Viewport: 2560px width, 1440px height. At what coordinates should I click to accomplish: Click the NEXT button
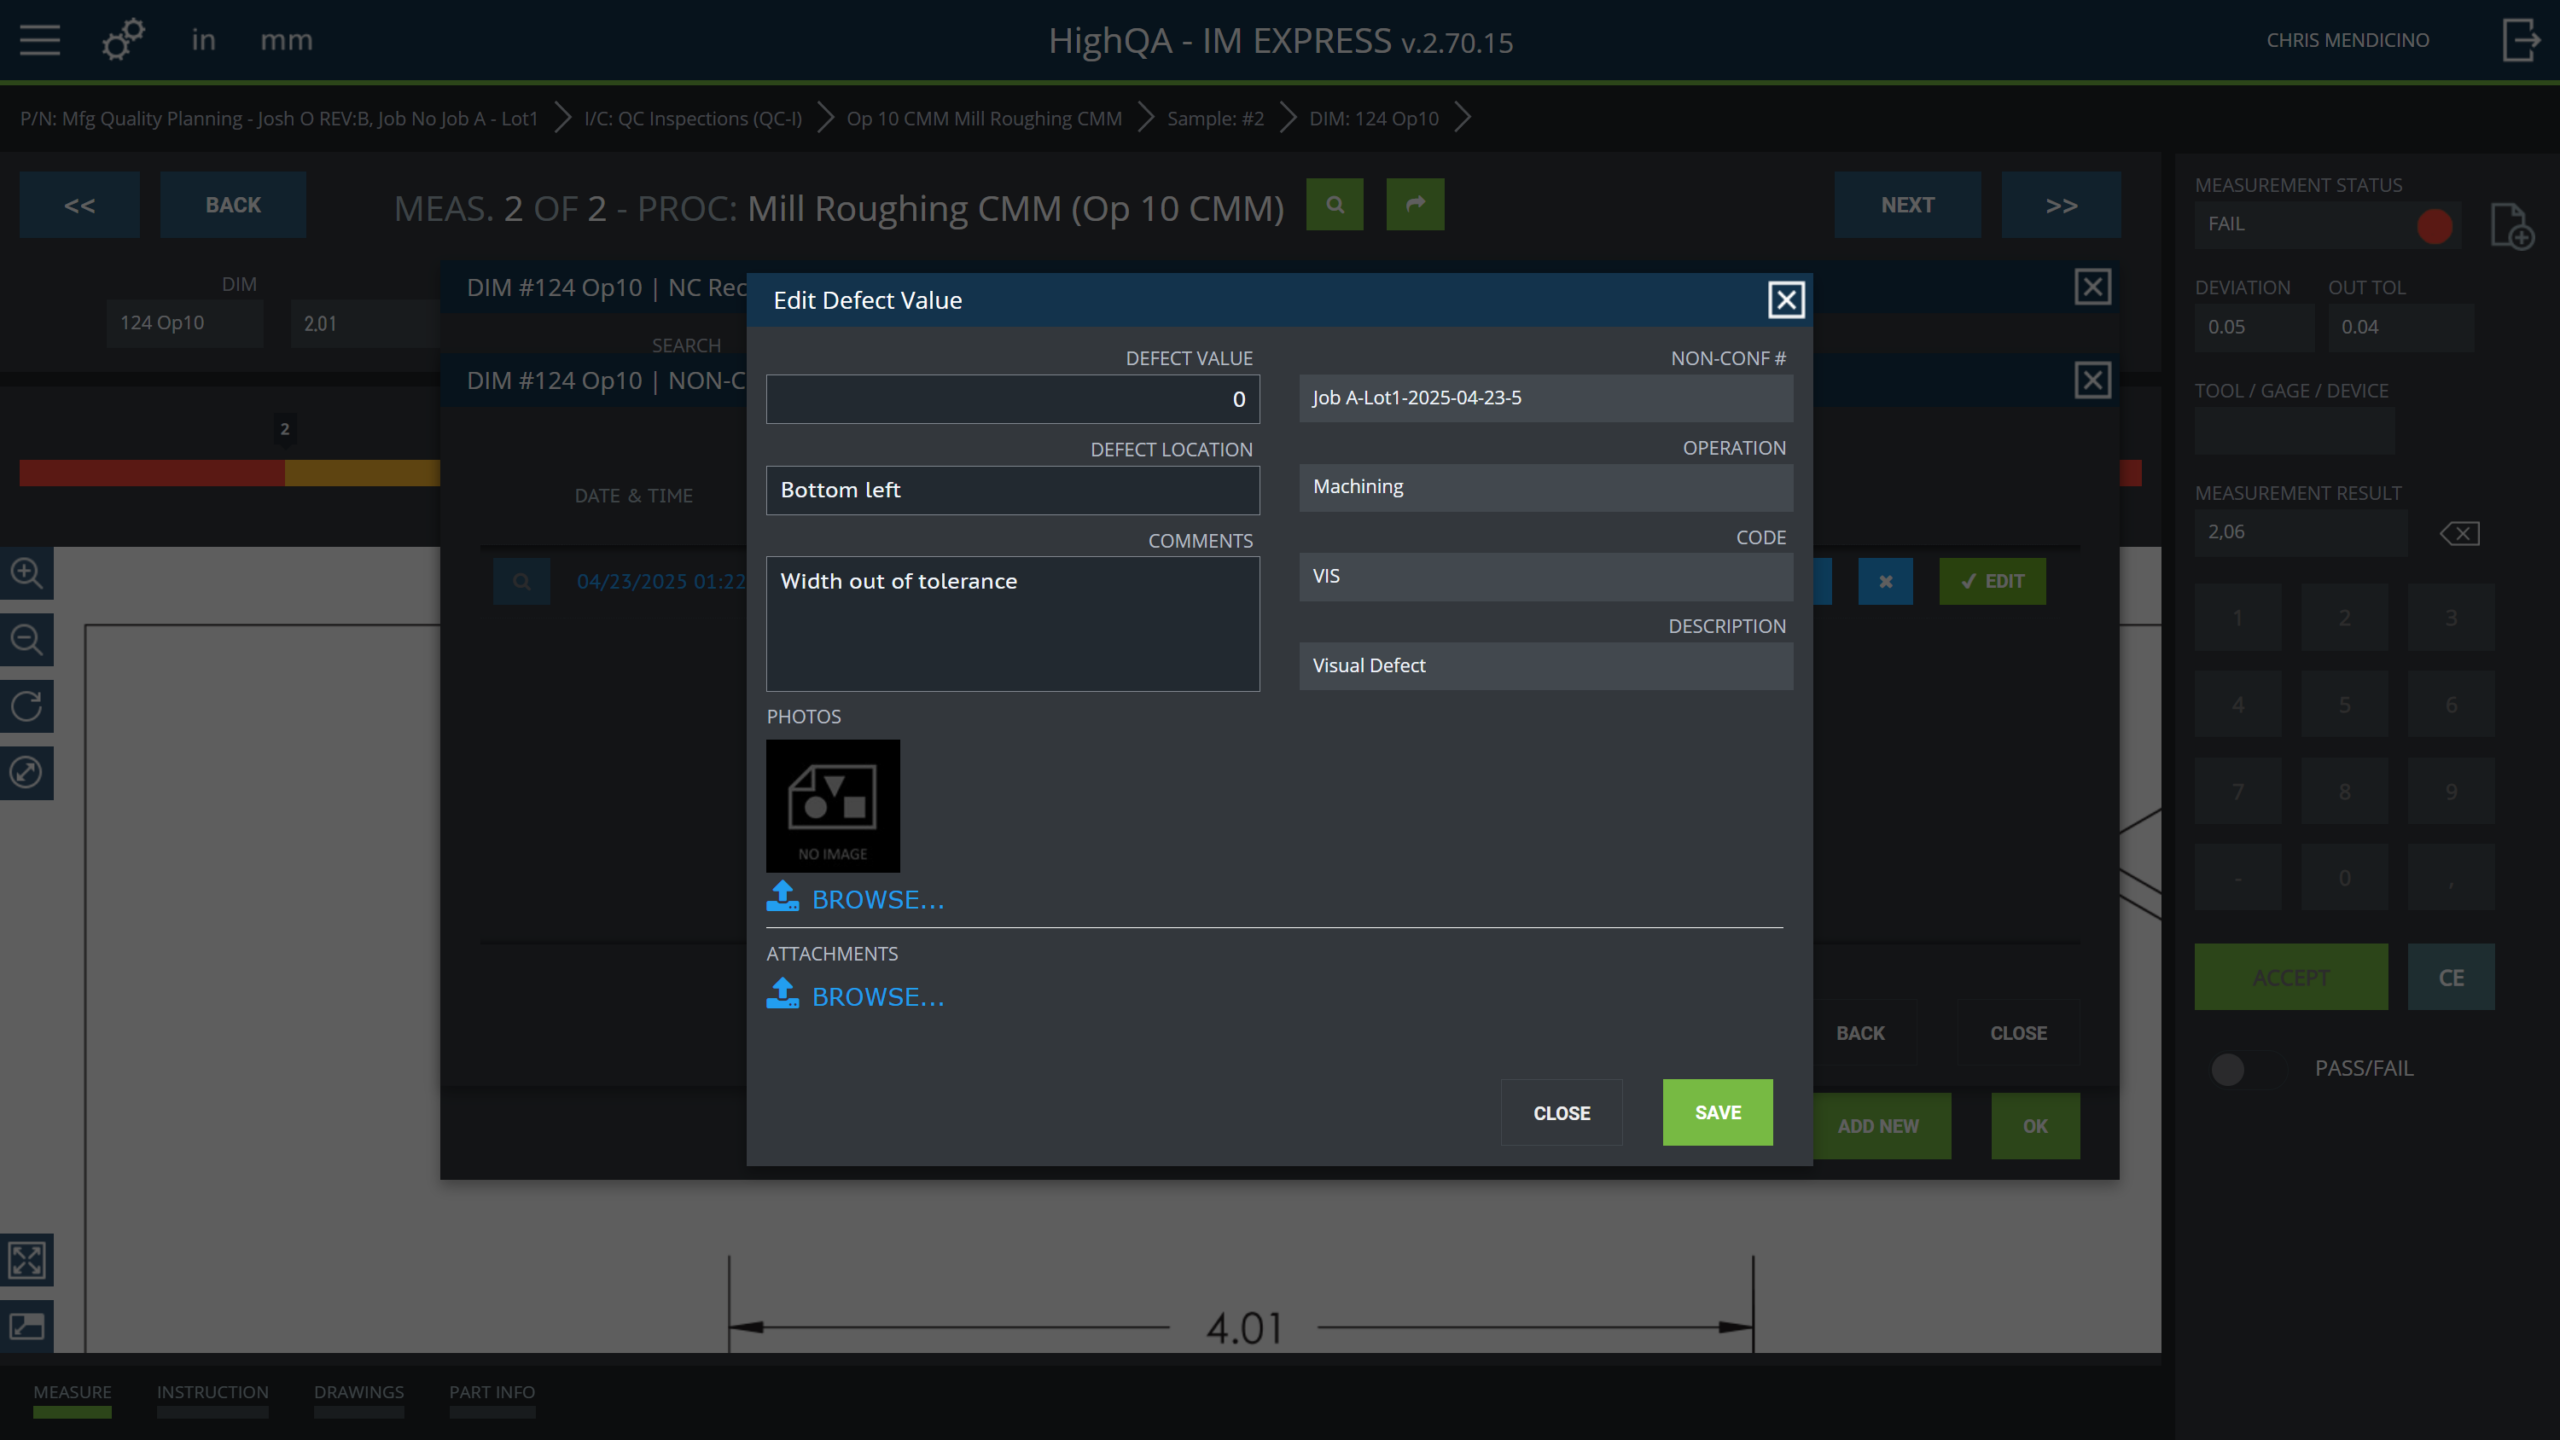pyautogui.click(x=1908, y=205)
